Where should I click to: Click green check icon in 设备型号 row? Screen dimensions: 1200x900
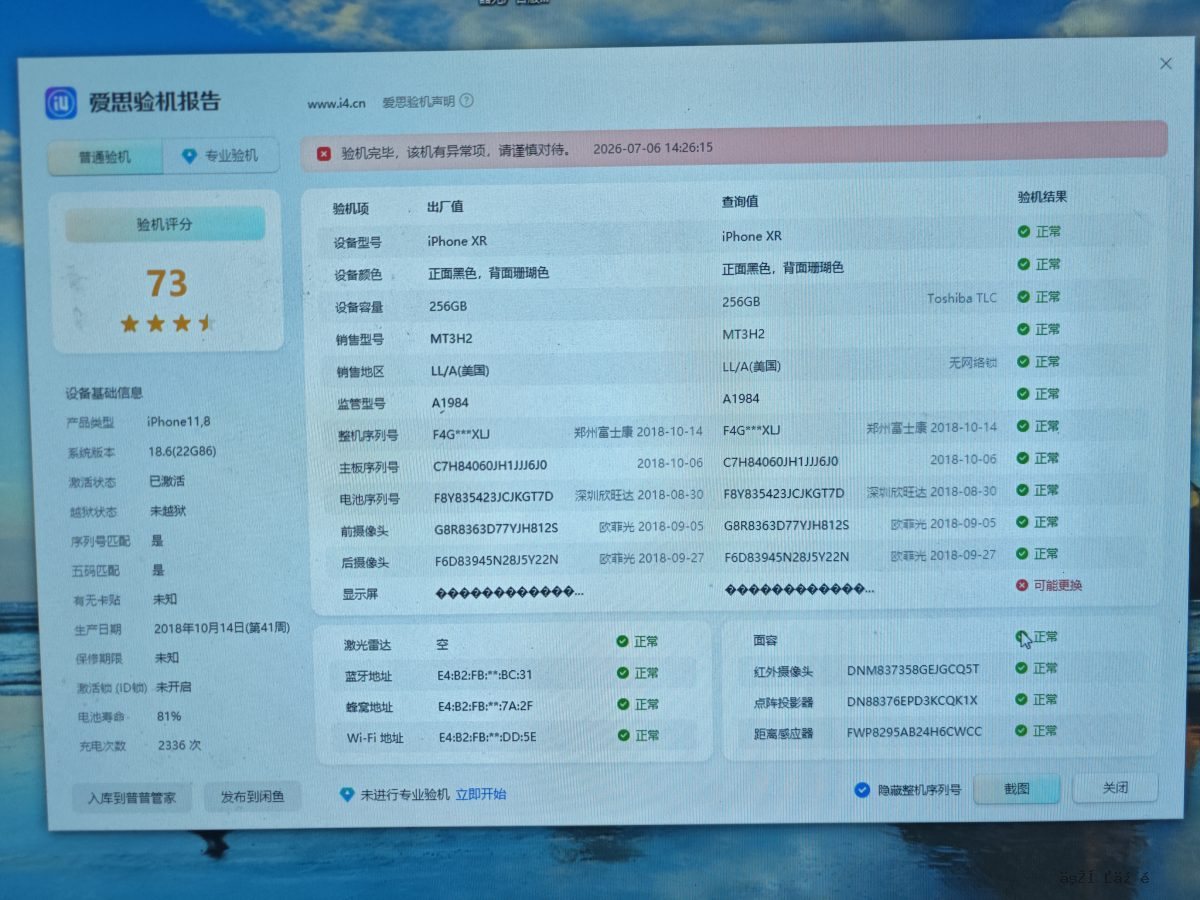click(x=1023, y=232)
